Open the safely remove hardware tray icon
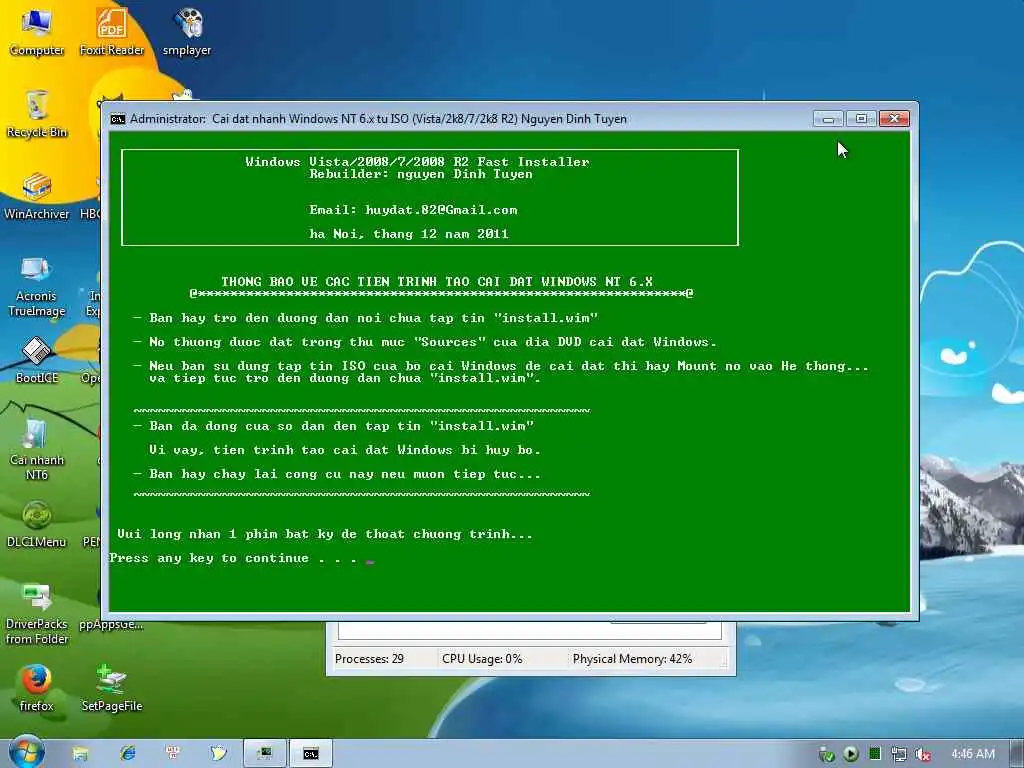1024x768 pixels. pyautogui.click(x=827, y=754)
